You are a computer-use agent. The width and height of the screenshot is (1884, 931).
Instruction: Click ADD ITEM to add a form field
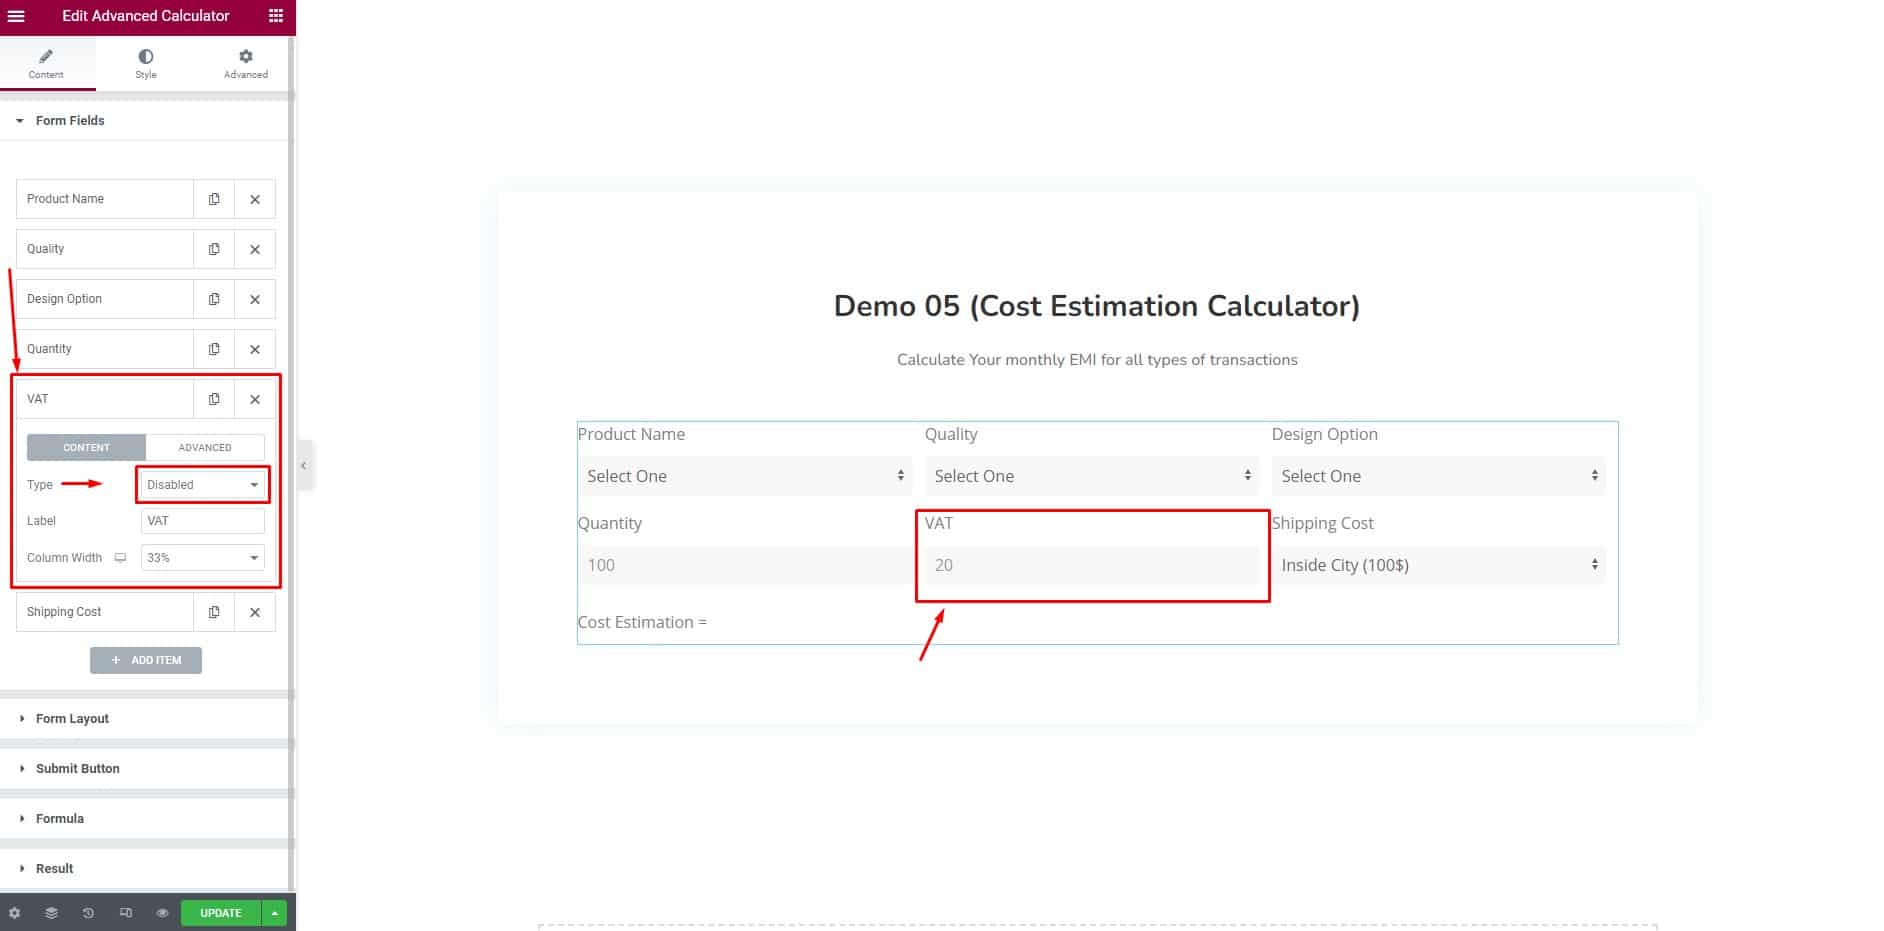pyautogui.click(x=146, y=660)
